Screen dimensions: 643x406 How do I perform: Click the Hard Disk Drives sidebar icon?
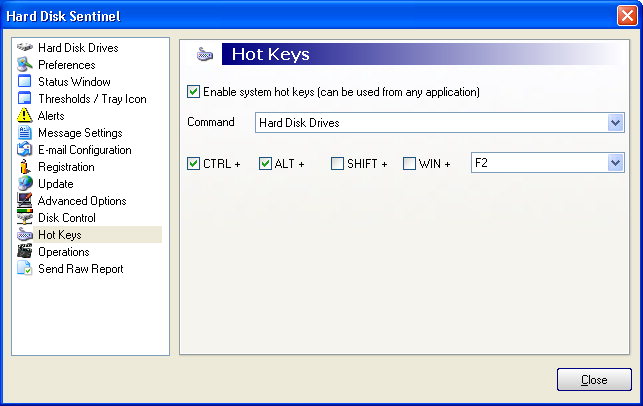click(25, 48)
